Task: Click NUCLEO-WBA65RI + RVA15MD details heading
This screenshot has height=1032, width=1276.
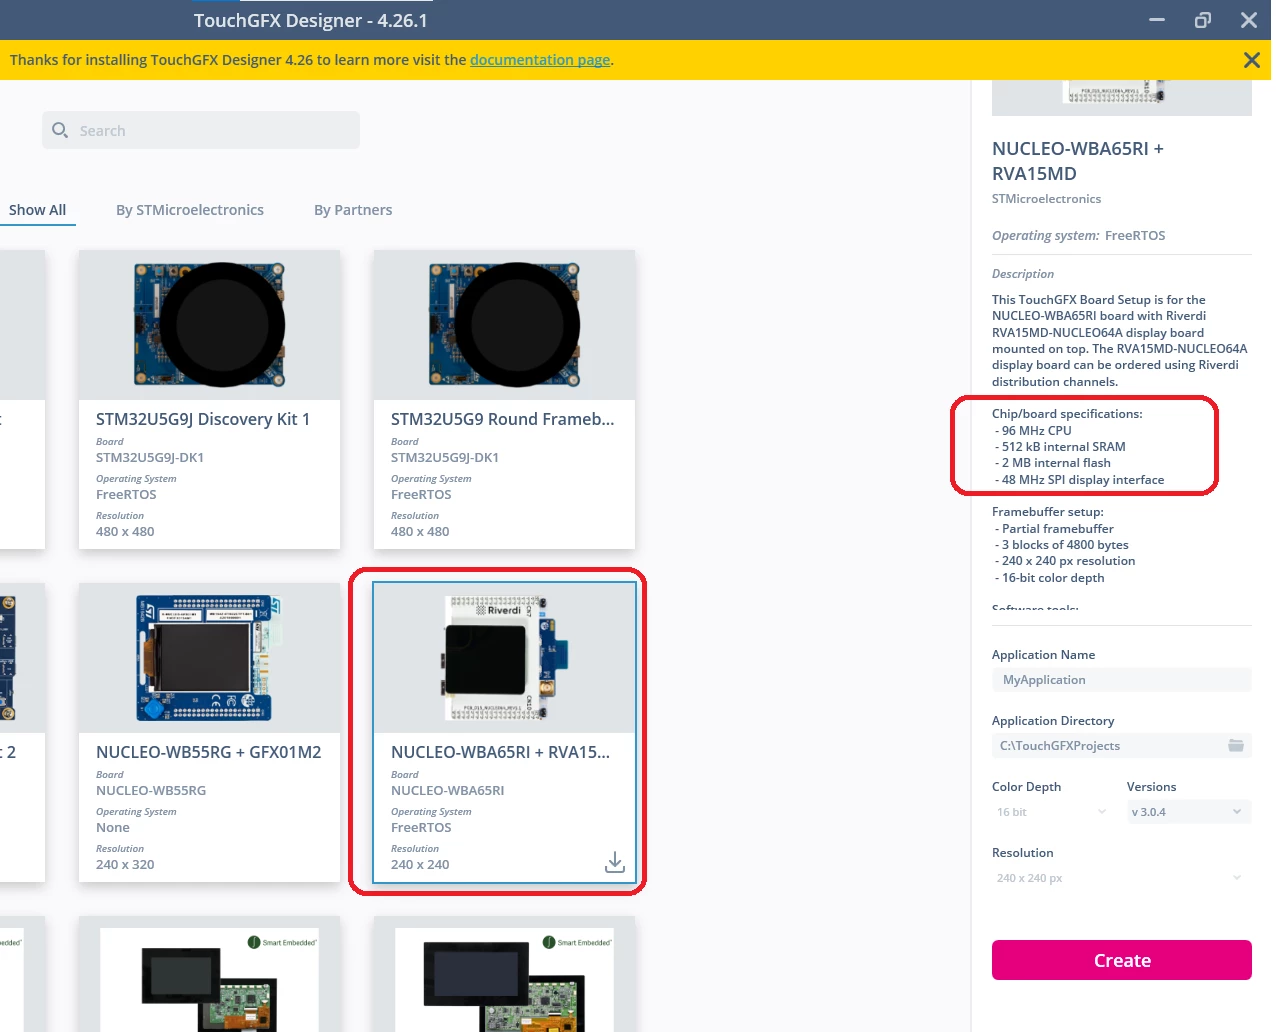Action: click(1078, 161)
